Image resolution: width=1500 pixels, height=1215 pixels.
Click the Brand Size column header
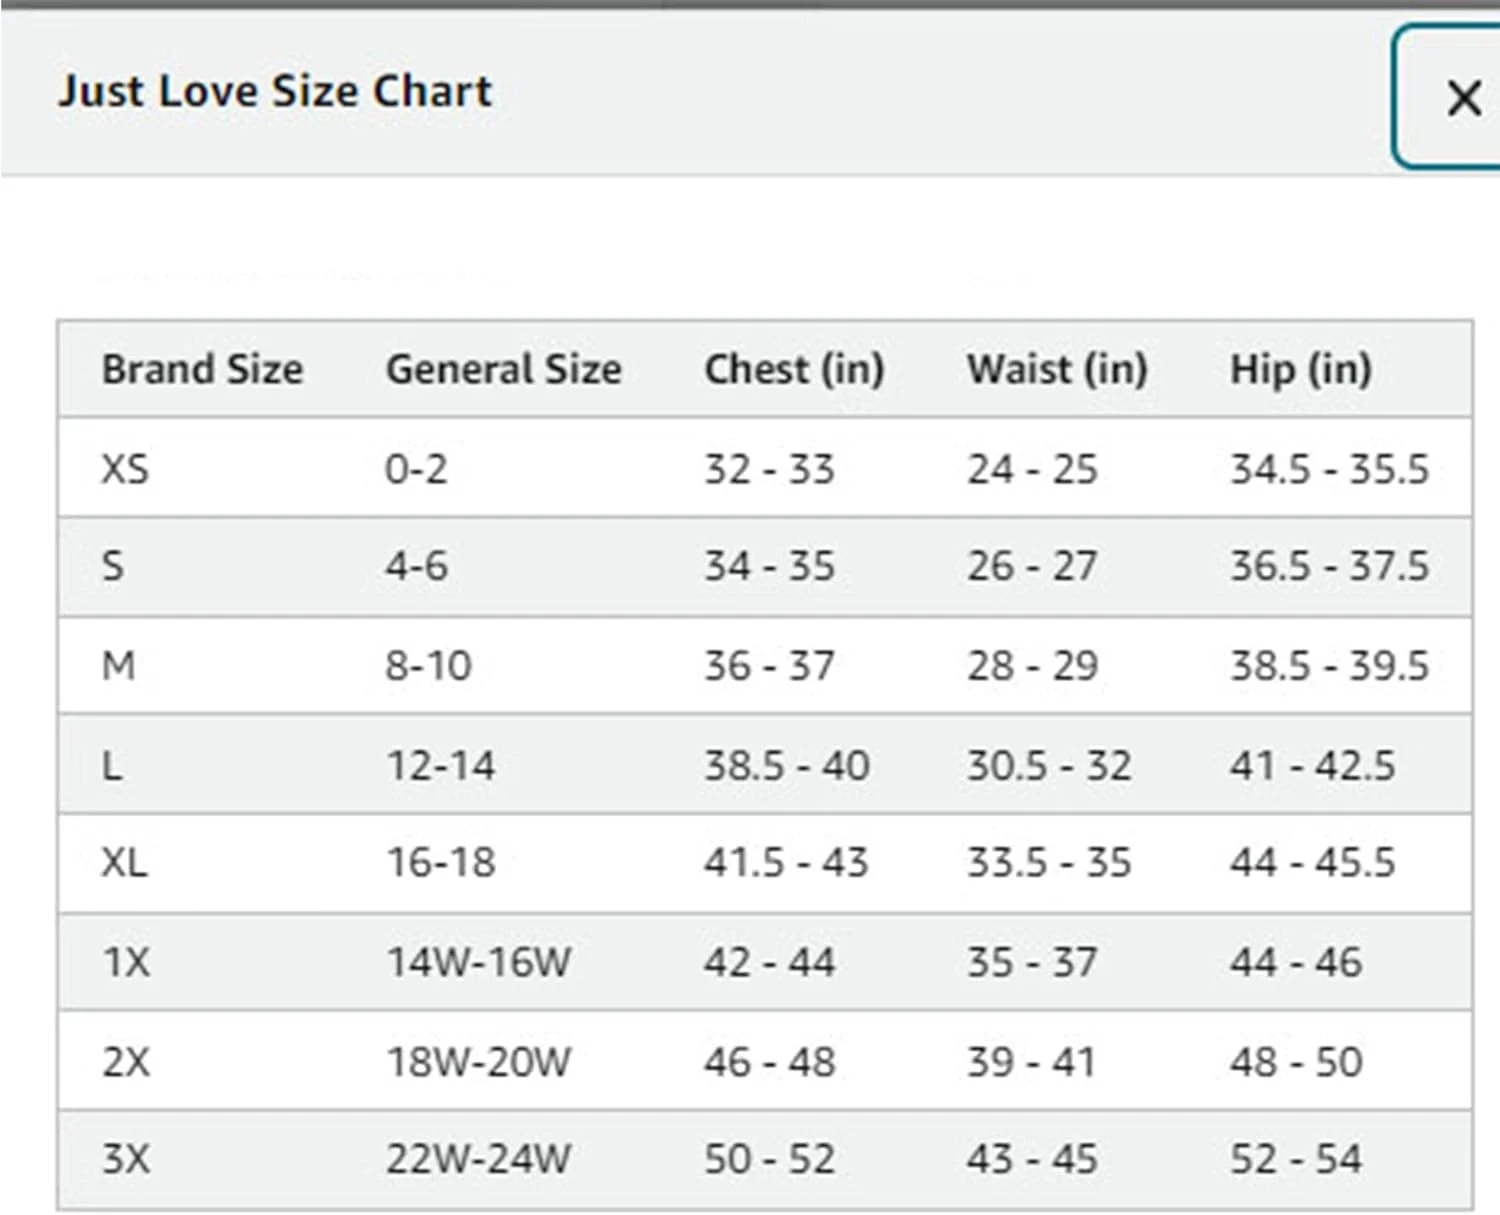202,369
